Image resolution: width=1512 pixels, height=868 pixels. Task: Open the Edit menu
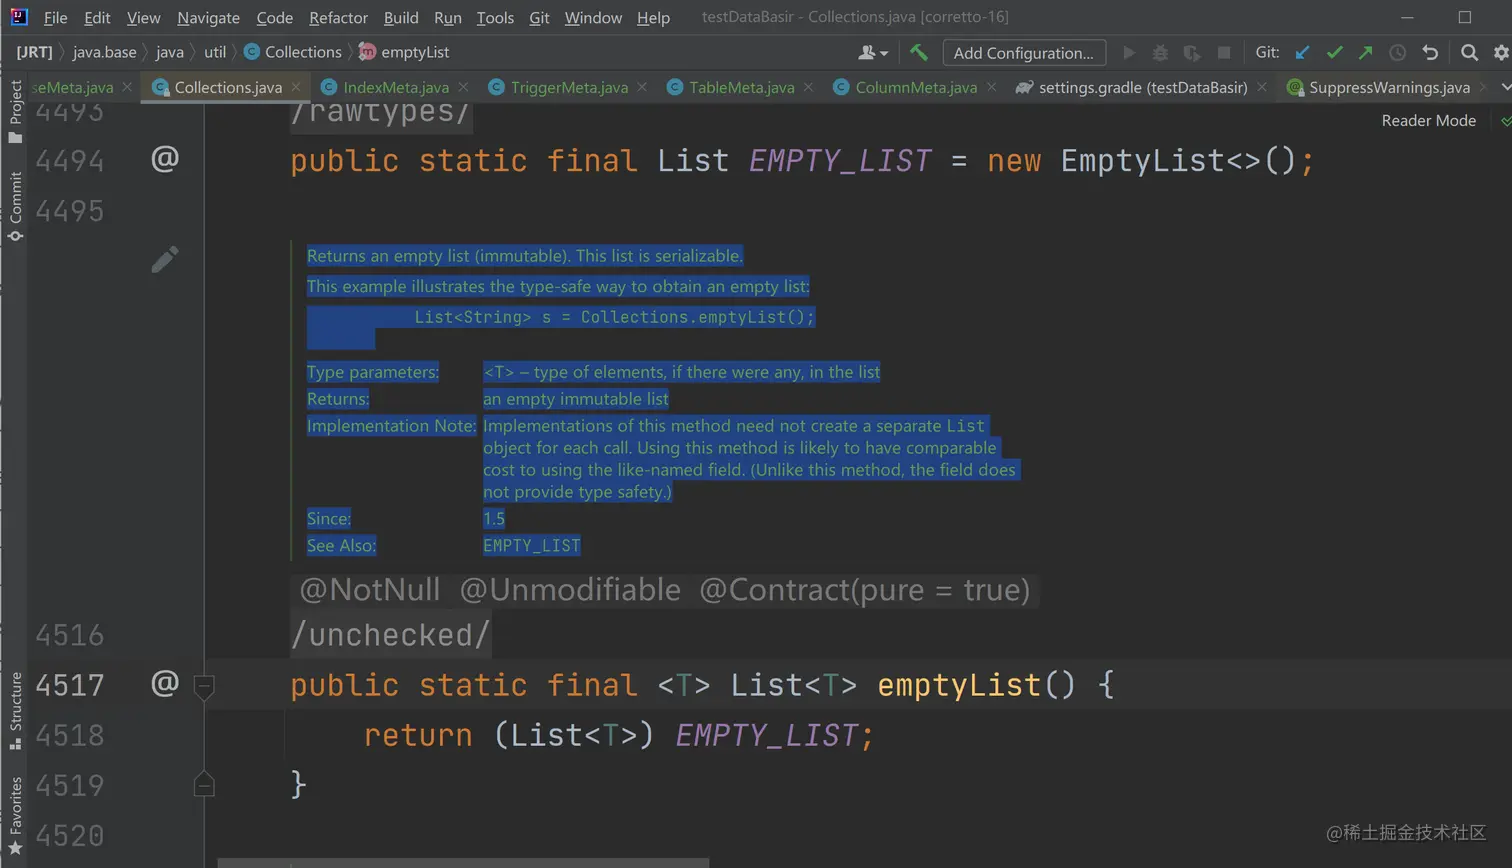pyautogui.click(x=97, y=18)
